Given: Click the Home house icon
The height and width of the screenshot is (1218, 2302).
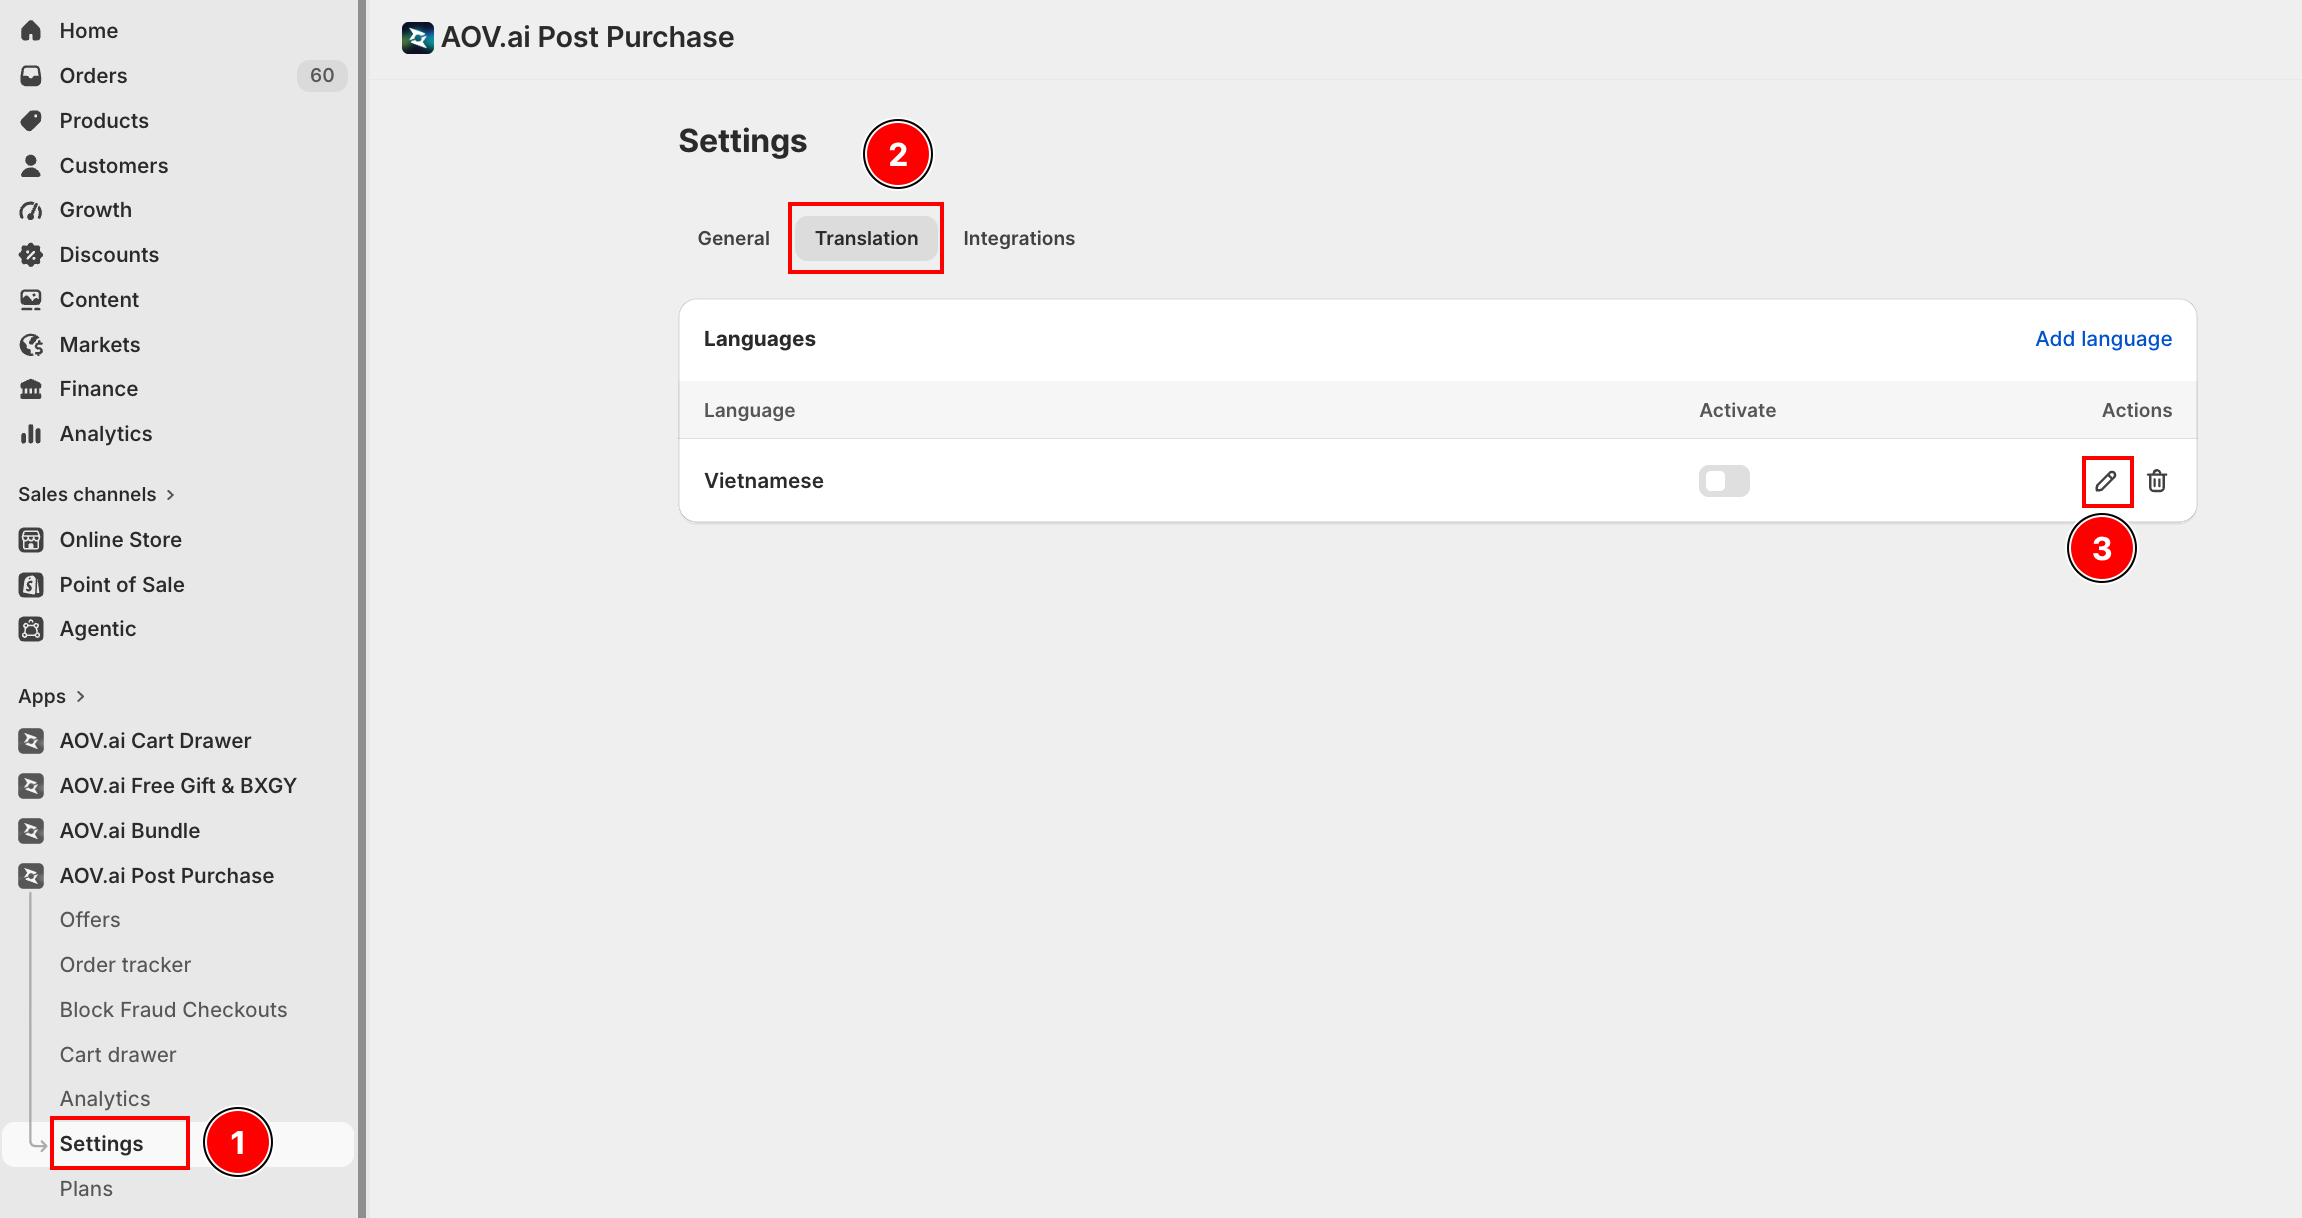Looking at the screenshot, I should pyautogui.click(x=31, y=31).
